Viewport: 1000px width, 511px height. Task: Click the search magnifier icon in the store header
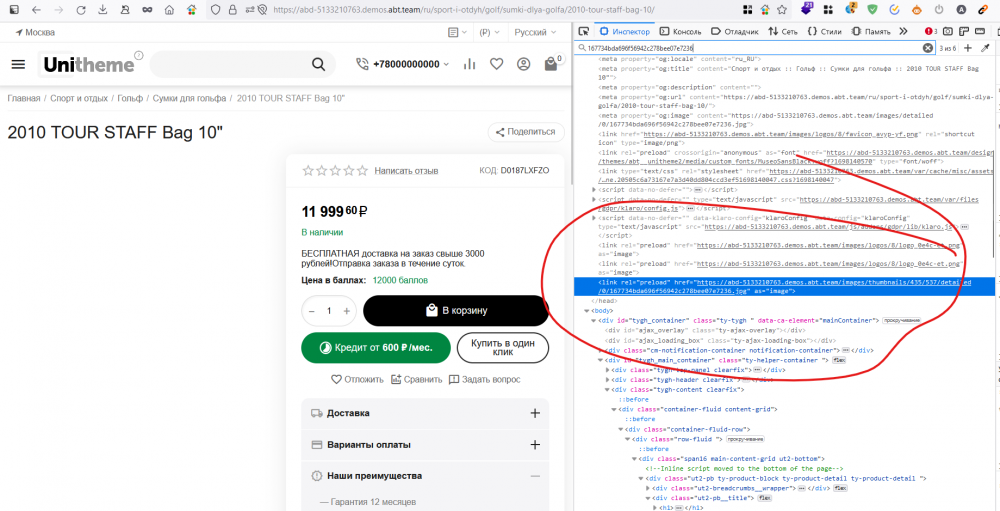(318, 65)
